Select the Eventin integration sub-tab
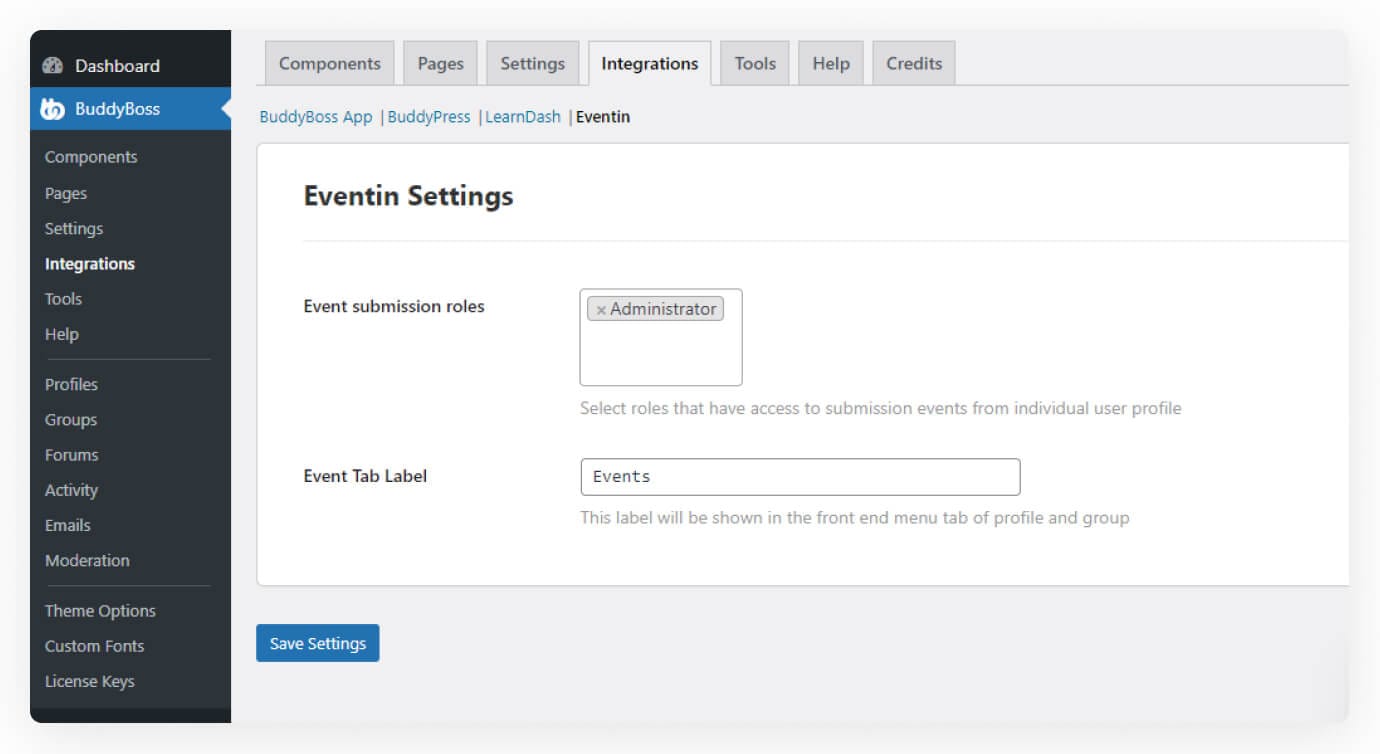 (603, 117)
